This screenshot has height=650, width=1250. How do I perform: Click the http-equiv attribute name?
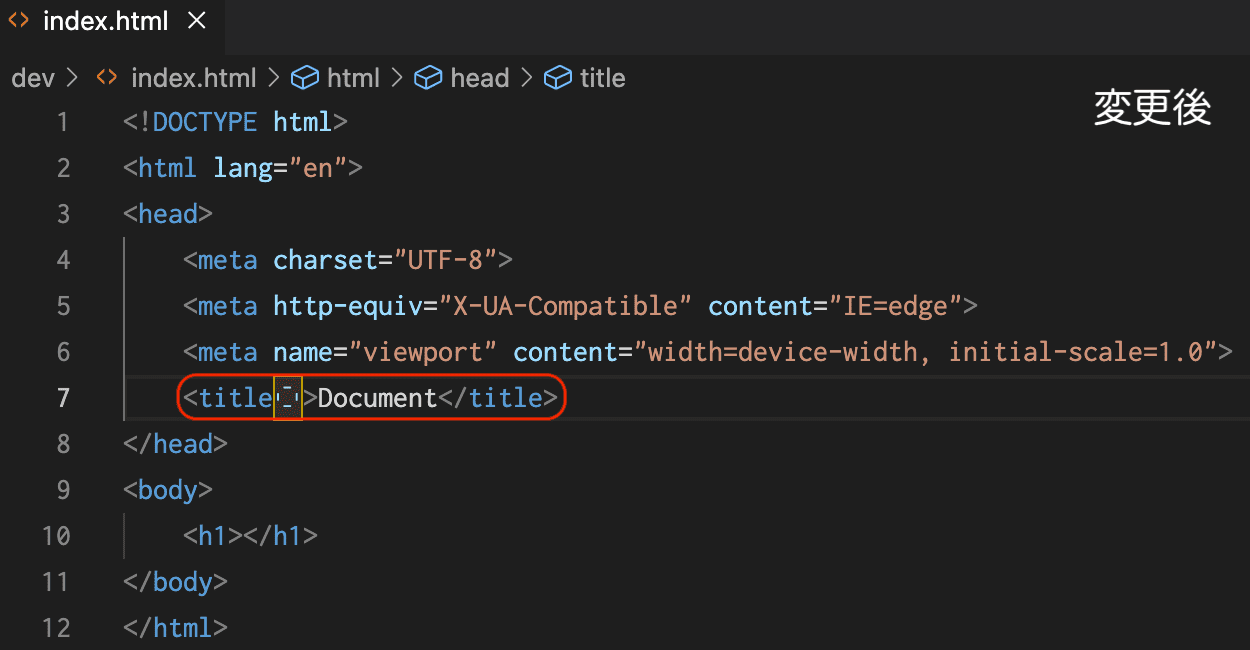[347, 306]
